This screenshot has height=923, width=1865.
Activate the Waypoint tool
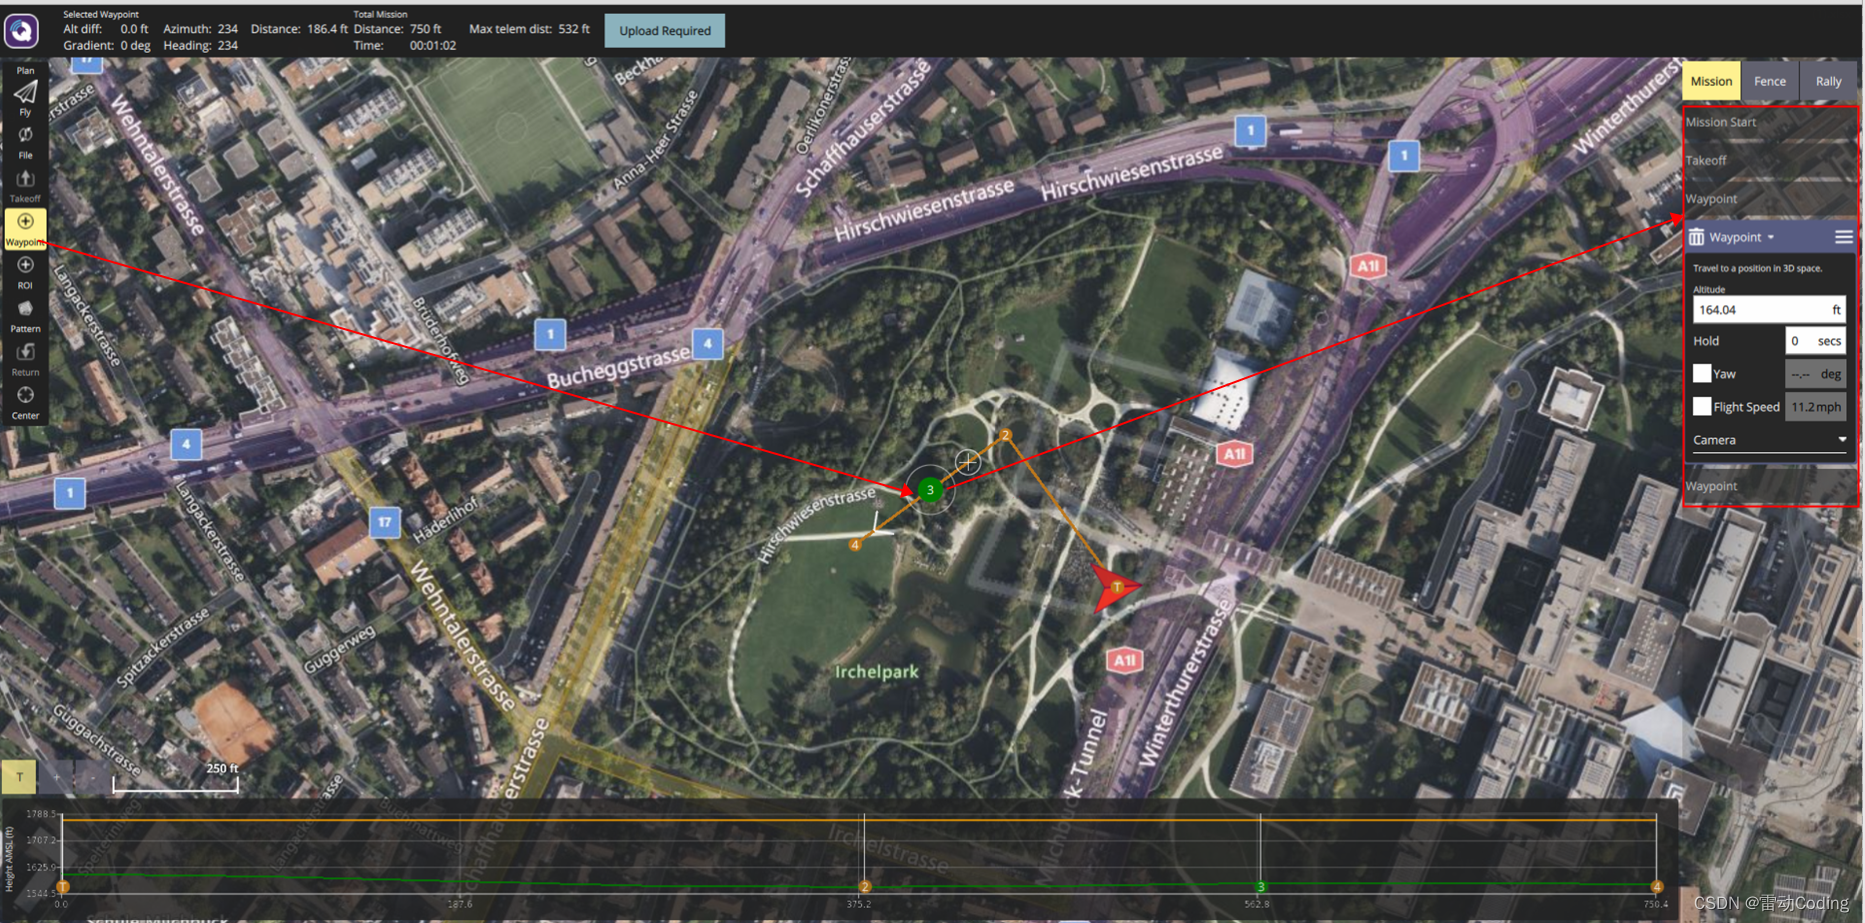pyautogui.click(x=25, y=229)
